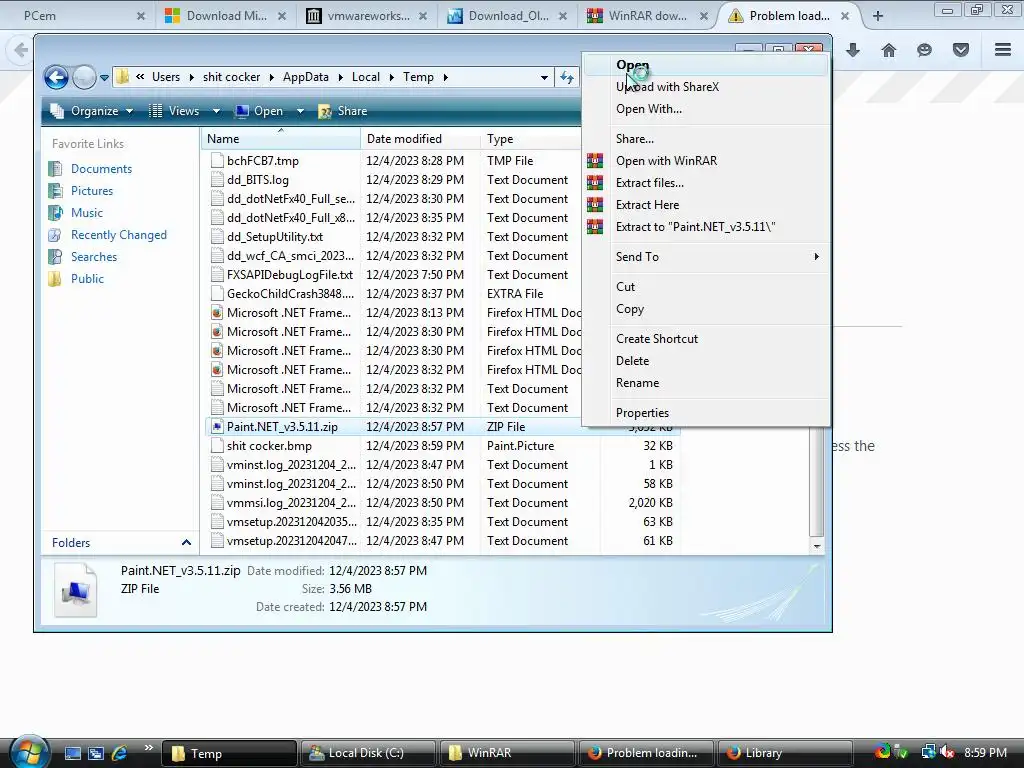Choose Upload with ShareX menu item
The width and height of the screenshot is (1024, 768).
(x=706, y=87)
